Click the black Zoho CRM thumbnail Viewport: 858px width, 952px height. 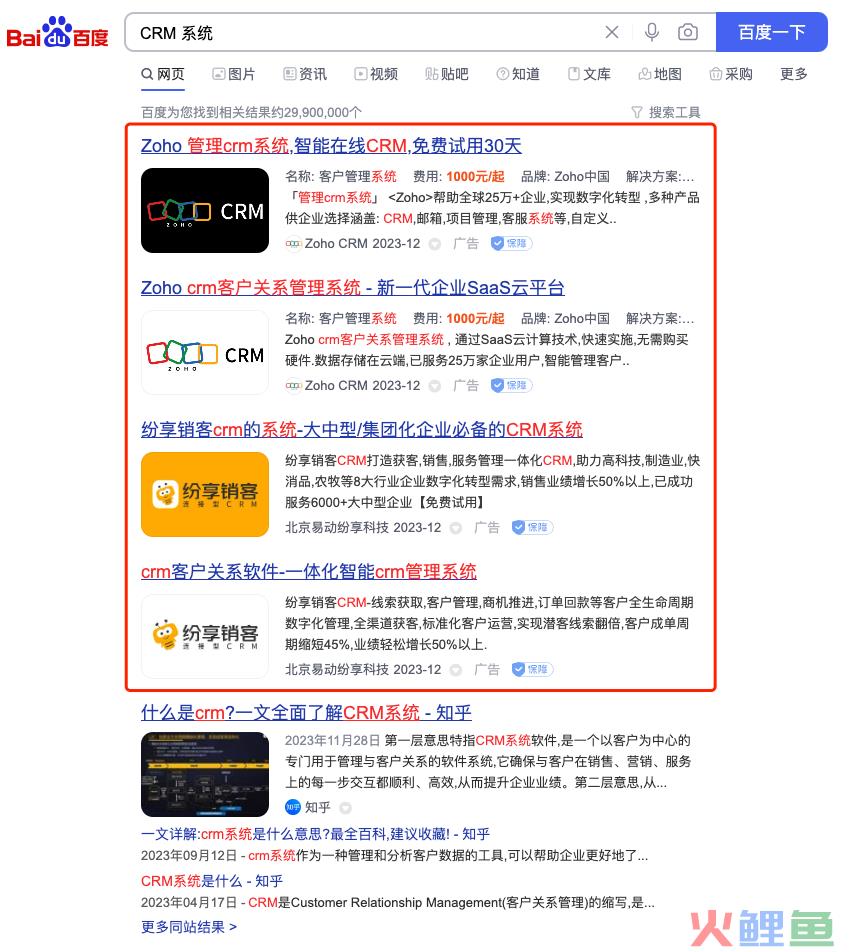(205, 211)
